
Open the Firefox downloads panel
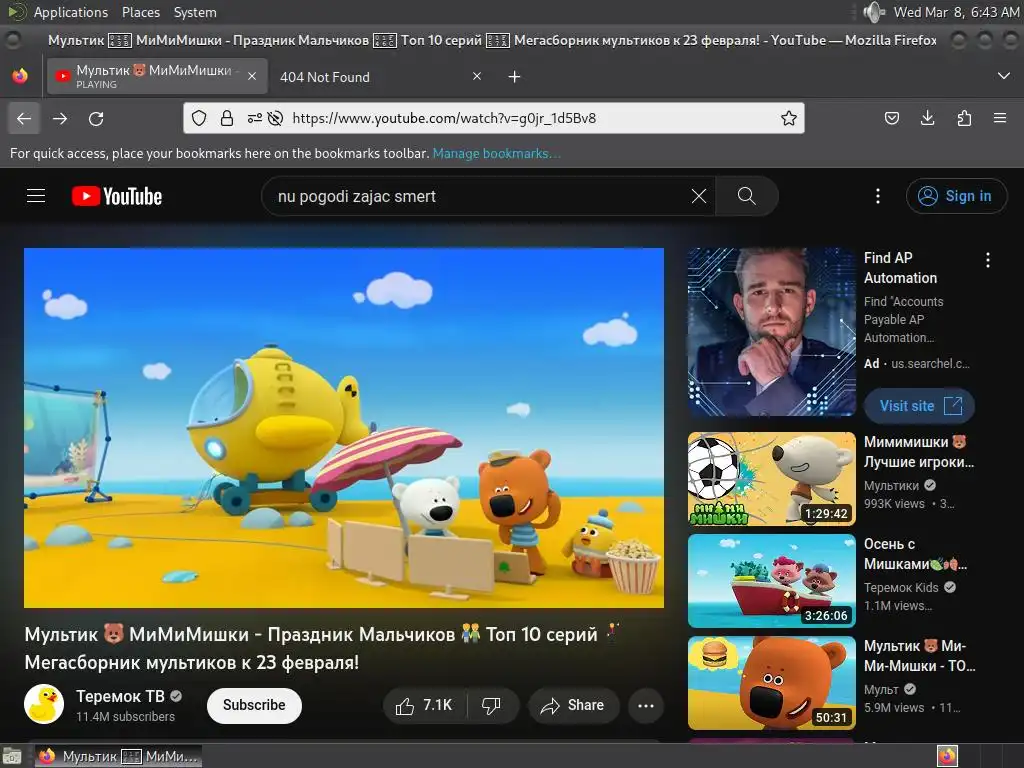927,118
